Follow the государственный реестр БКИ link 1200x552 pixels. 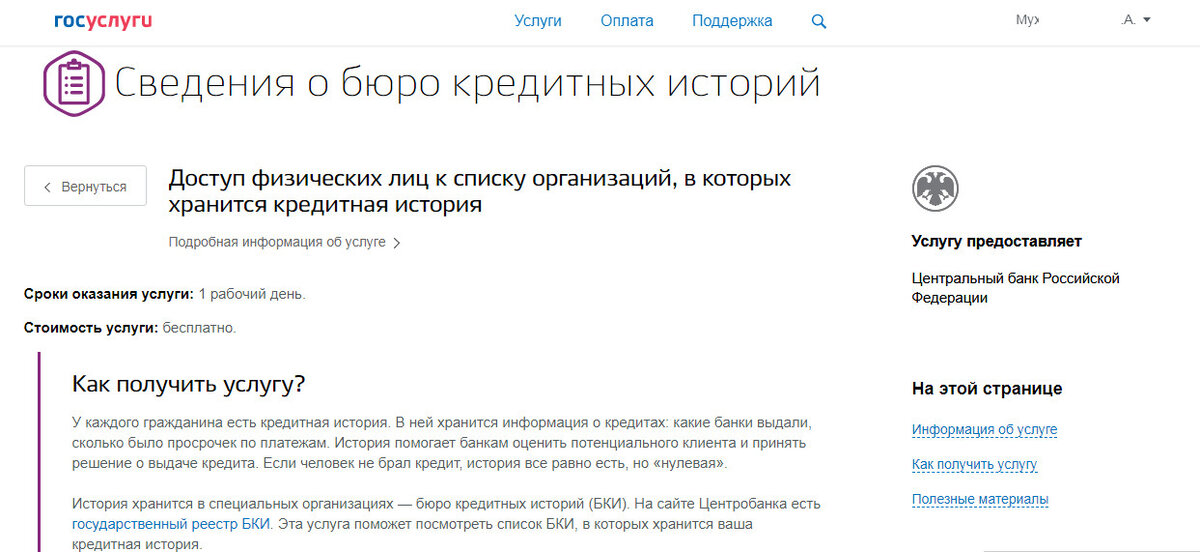[171, 524]
